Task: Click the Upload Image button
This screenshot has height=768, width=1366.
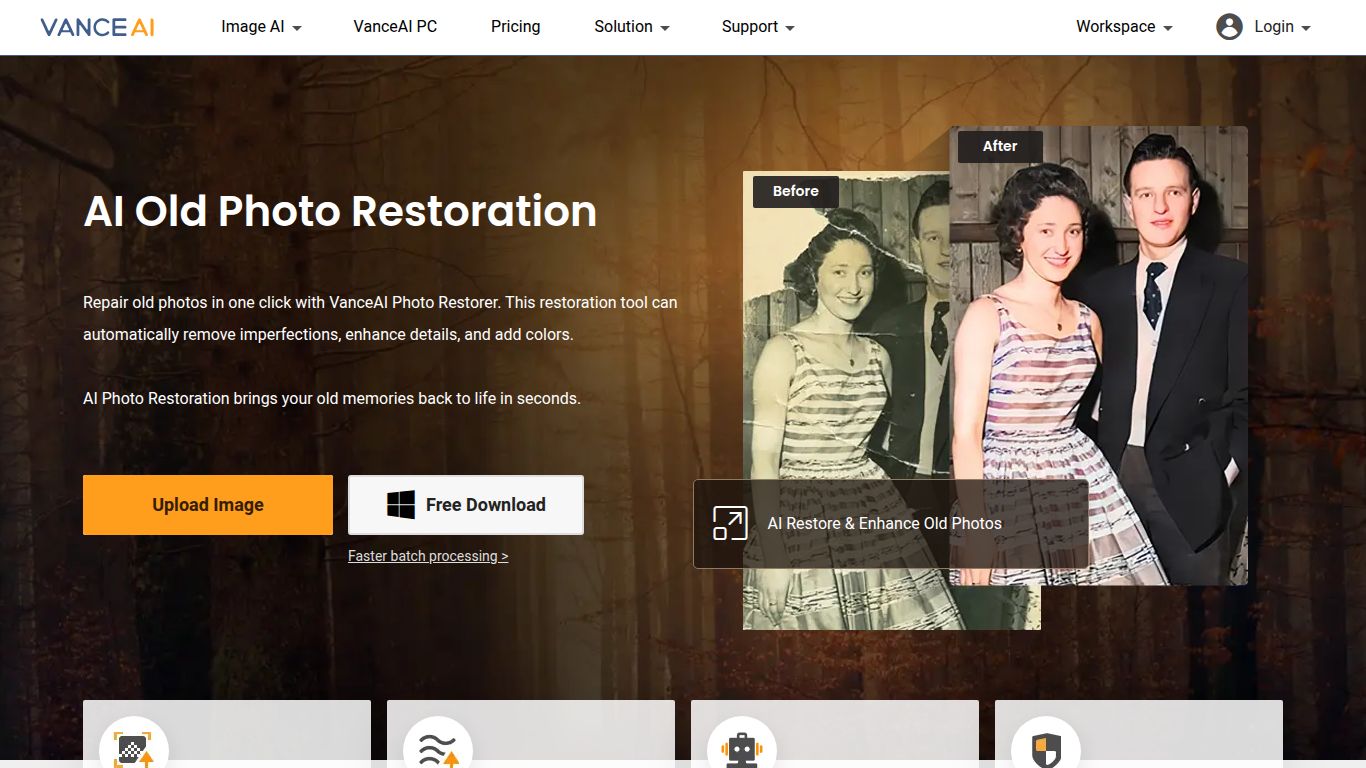Action: tap(207, 504)
